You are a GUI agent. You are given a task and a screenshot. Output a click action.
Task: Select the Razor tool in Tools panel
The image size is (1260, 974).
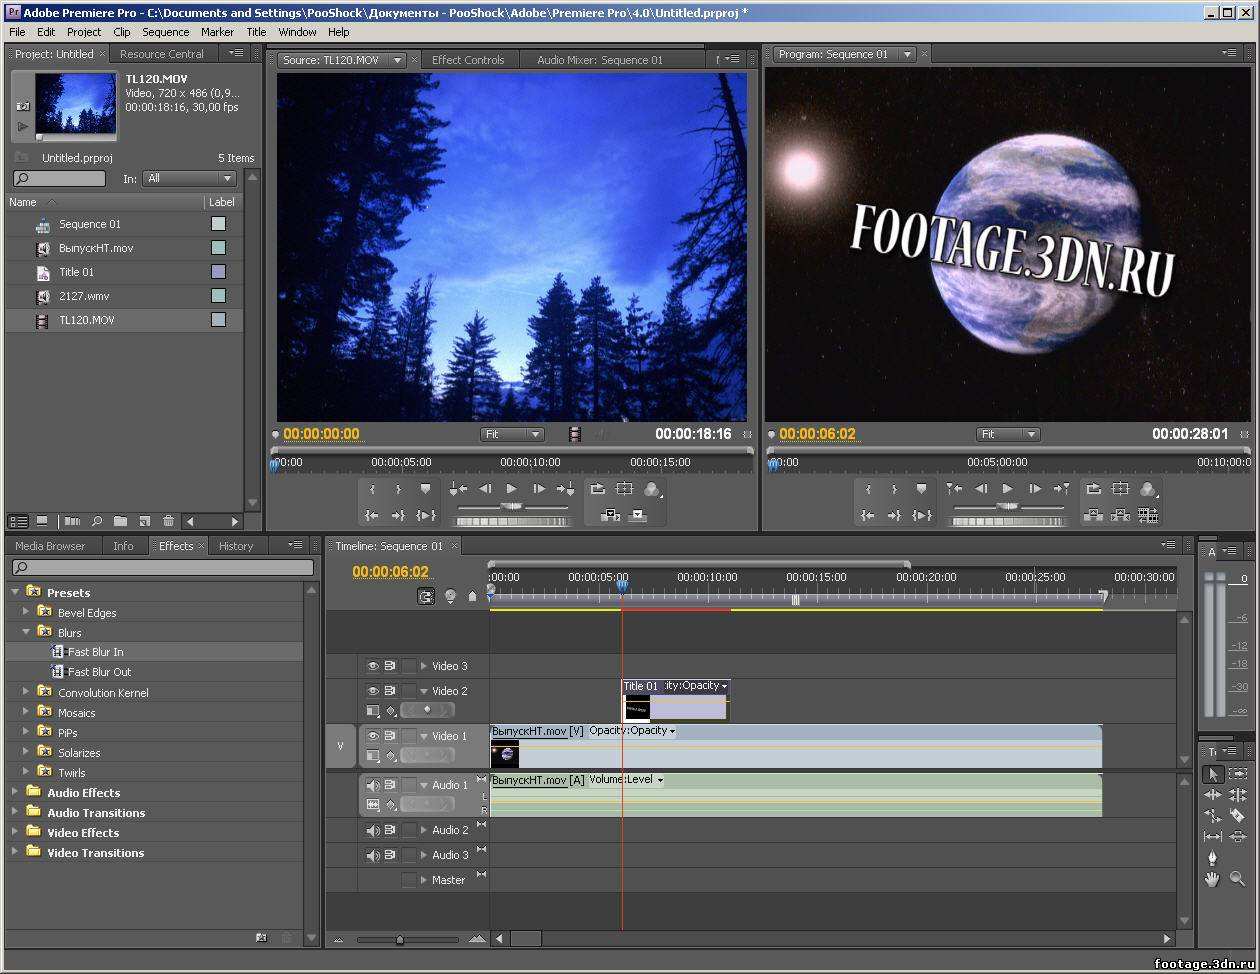[x=1237, y=816]
